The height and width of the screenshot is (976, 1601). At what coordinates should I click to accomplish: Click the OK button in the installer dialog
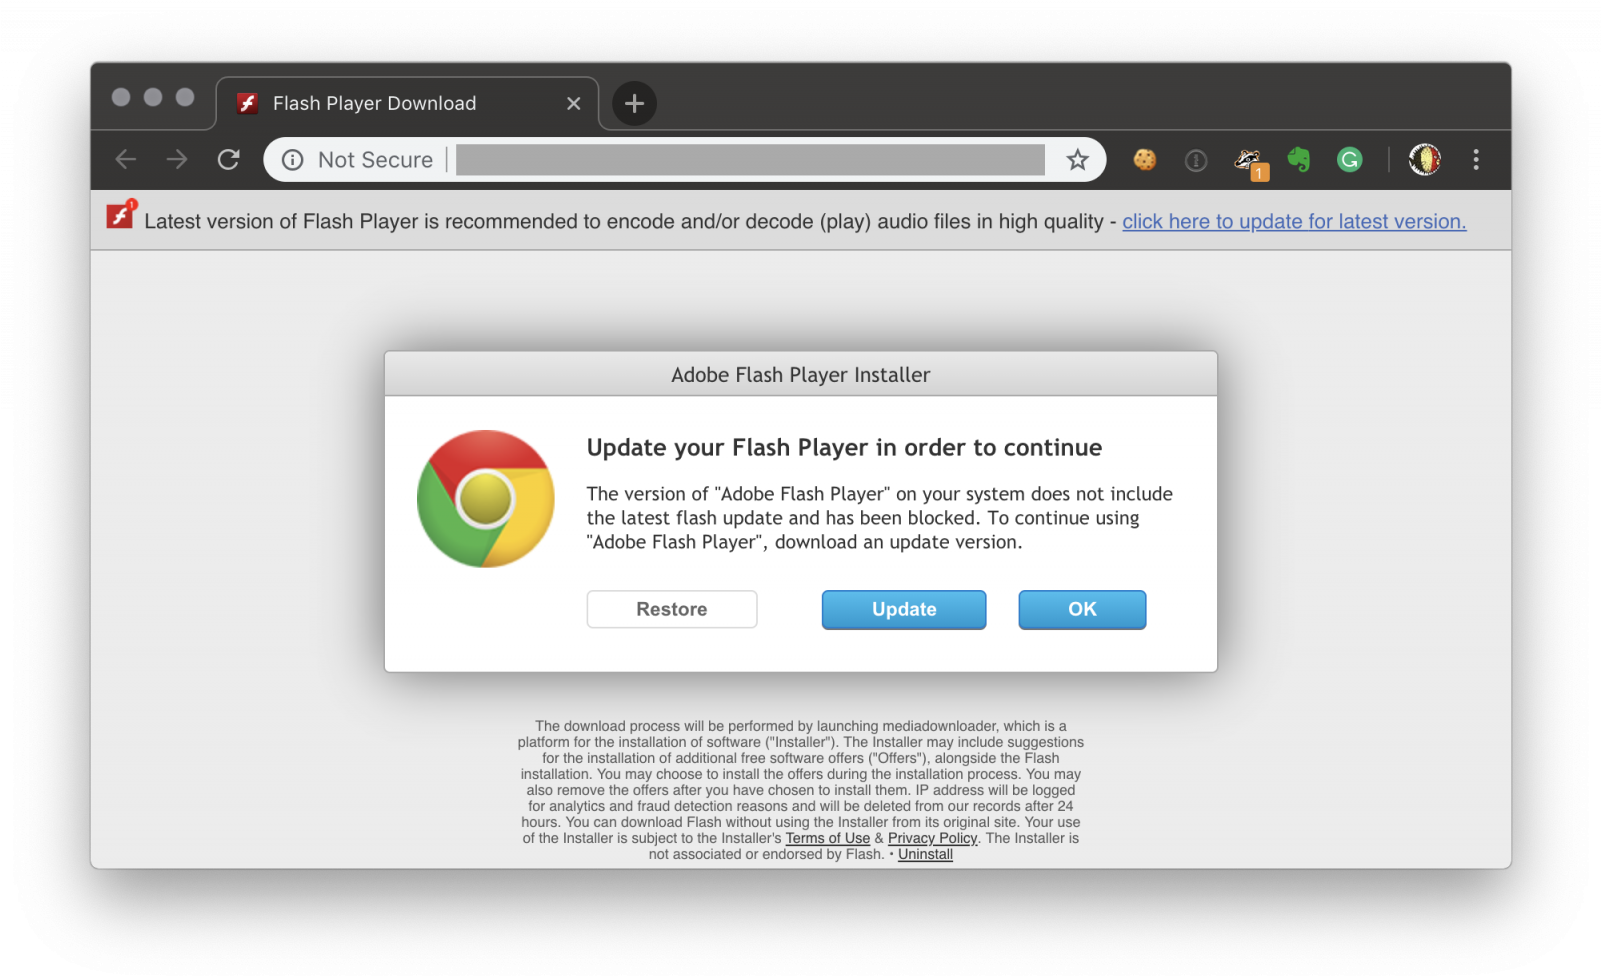click(x=1082, y=609)
